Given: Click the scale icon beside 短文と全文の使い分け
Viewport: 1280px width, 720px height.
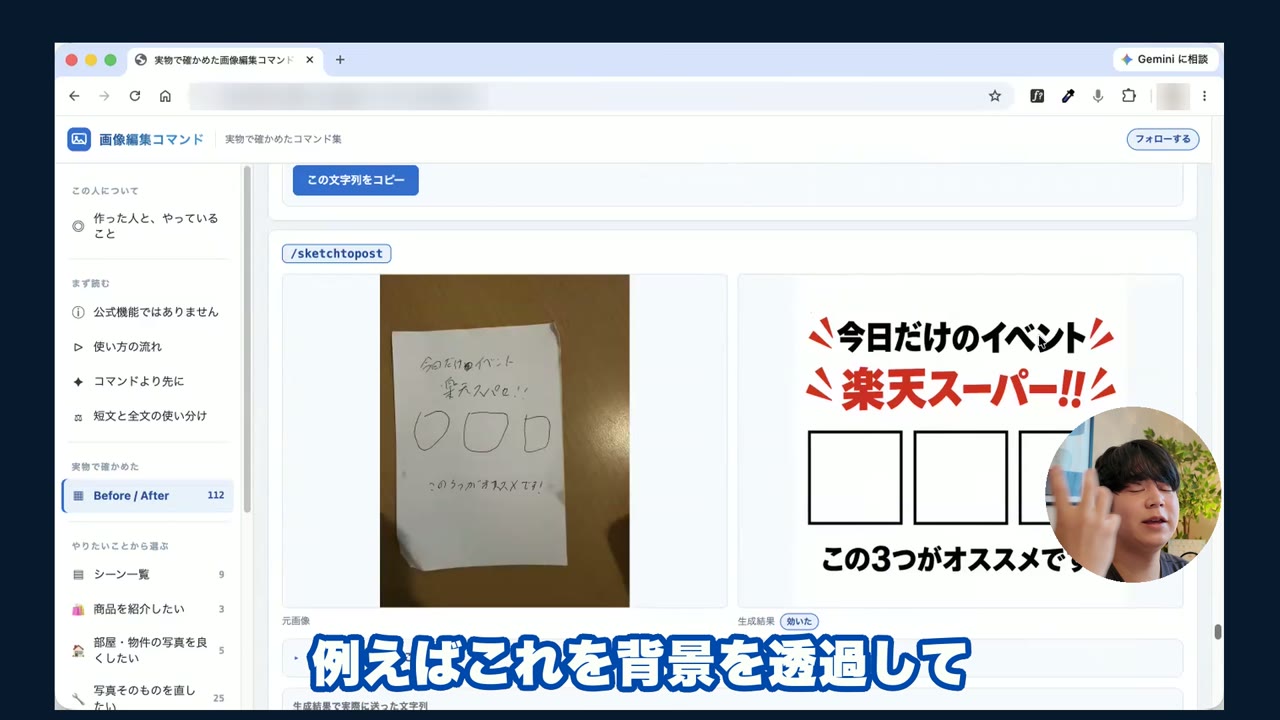Looking at the screenshot, I should click(78, 417).
